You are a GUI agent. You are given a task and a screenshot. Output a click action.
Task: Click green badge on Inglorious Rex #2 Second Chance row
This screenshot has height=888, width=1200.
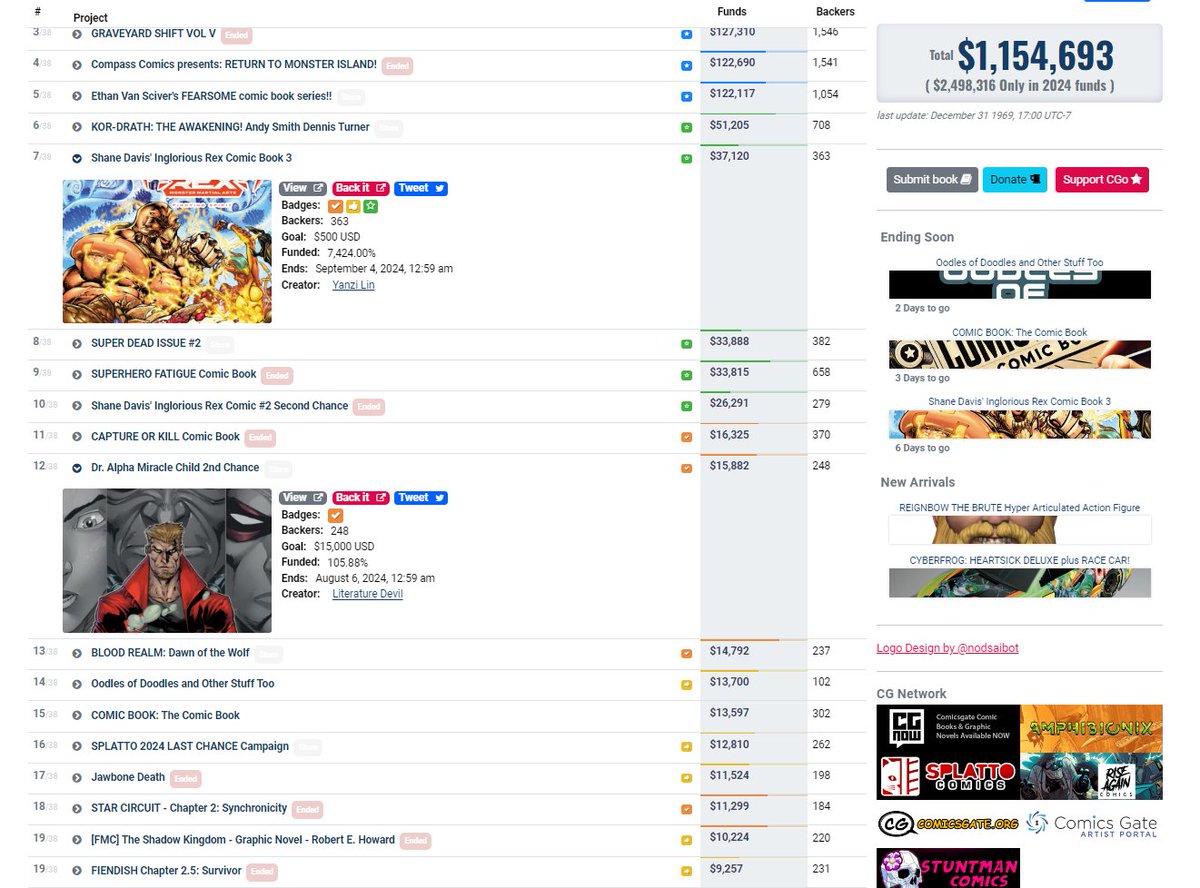(686, 407)
